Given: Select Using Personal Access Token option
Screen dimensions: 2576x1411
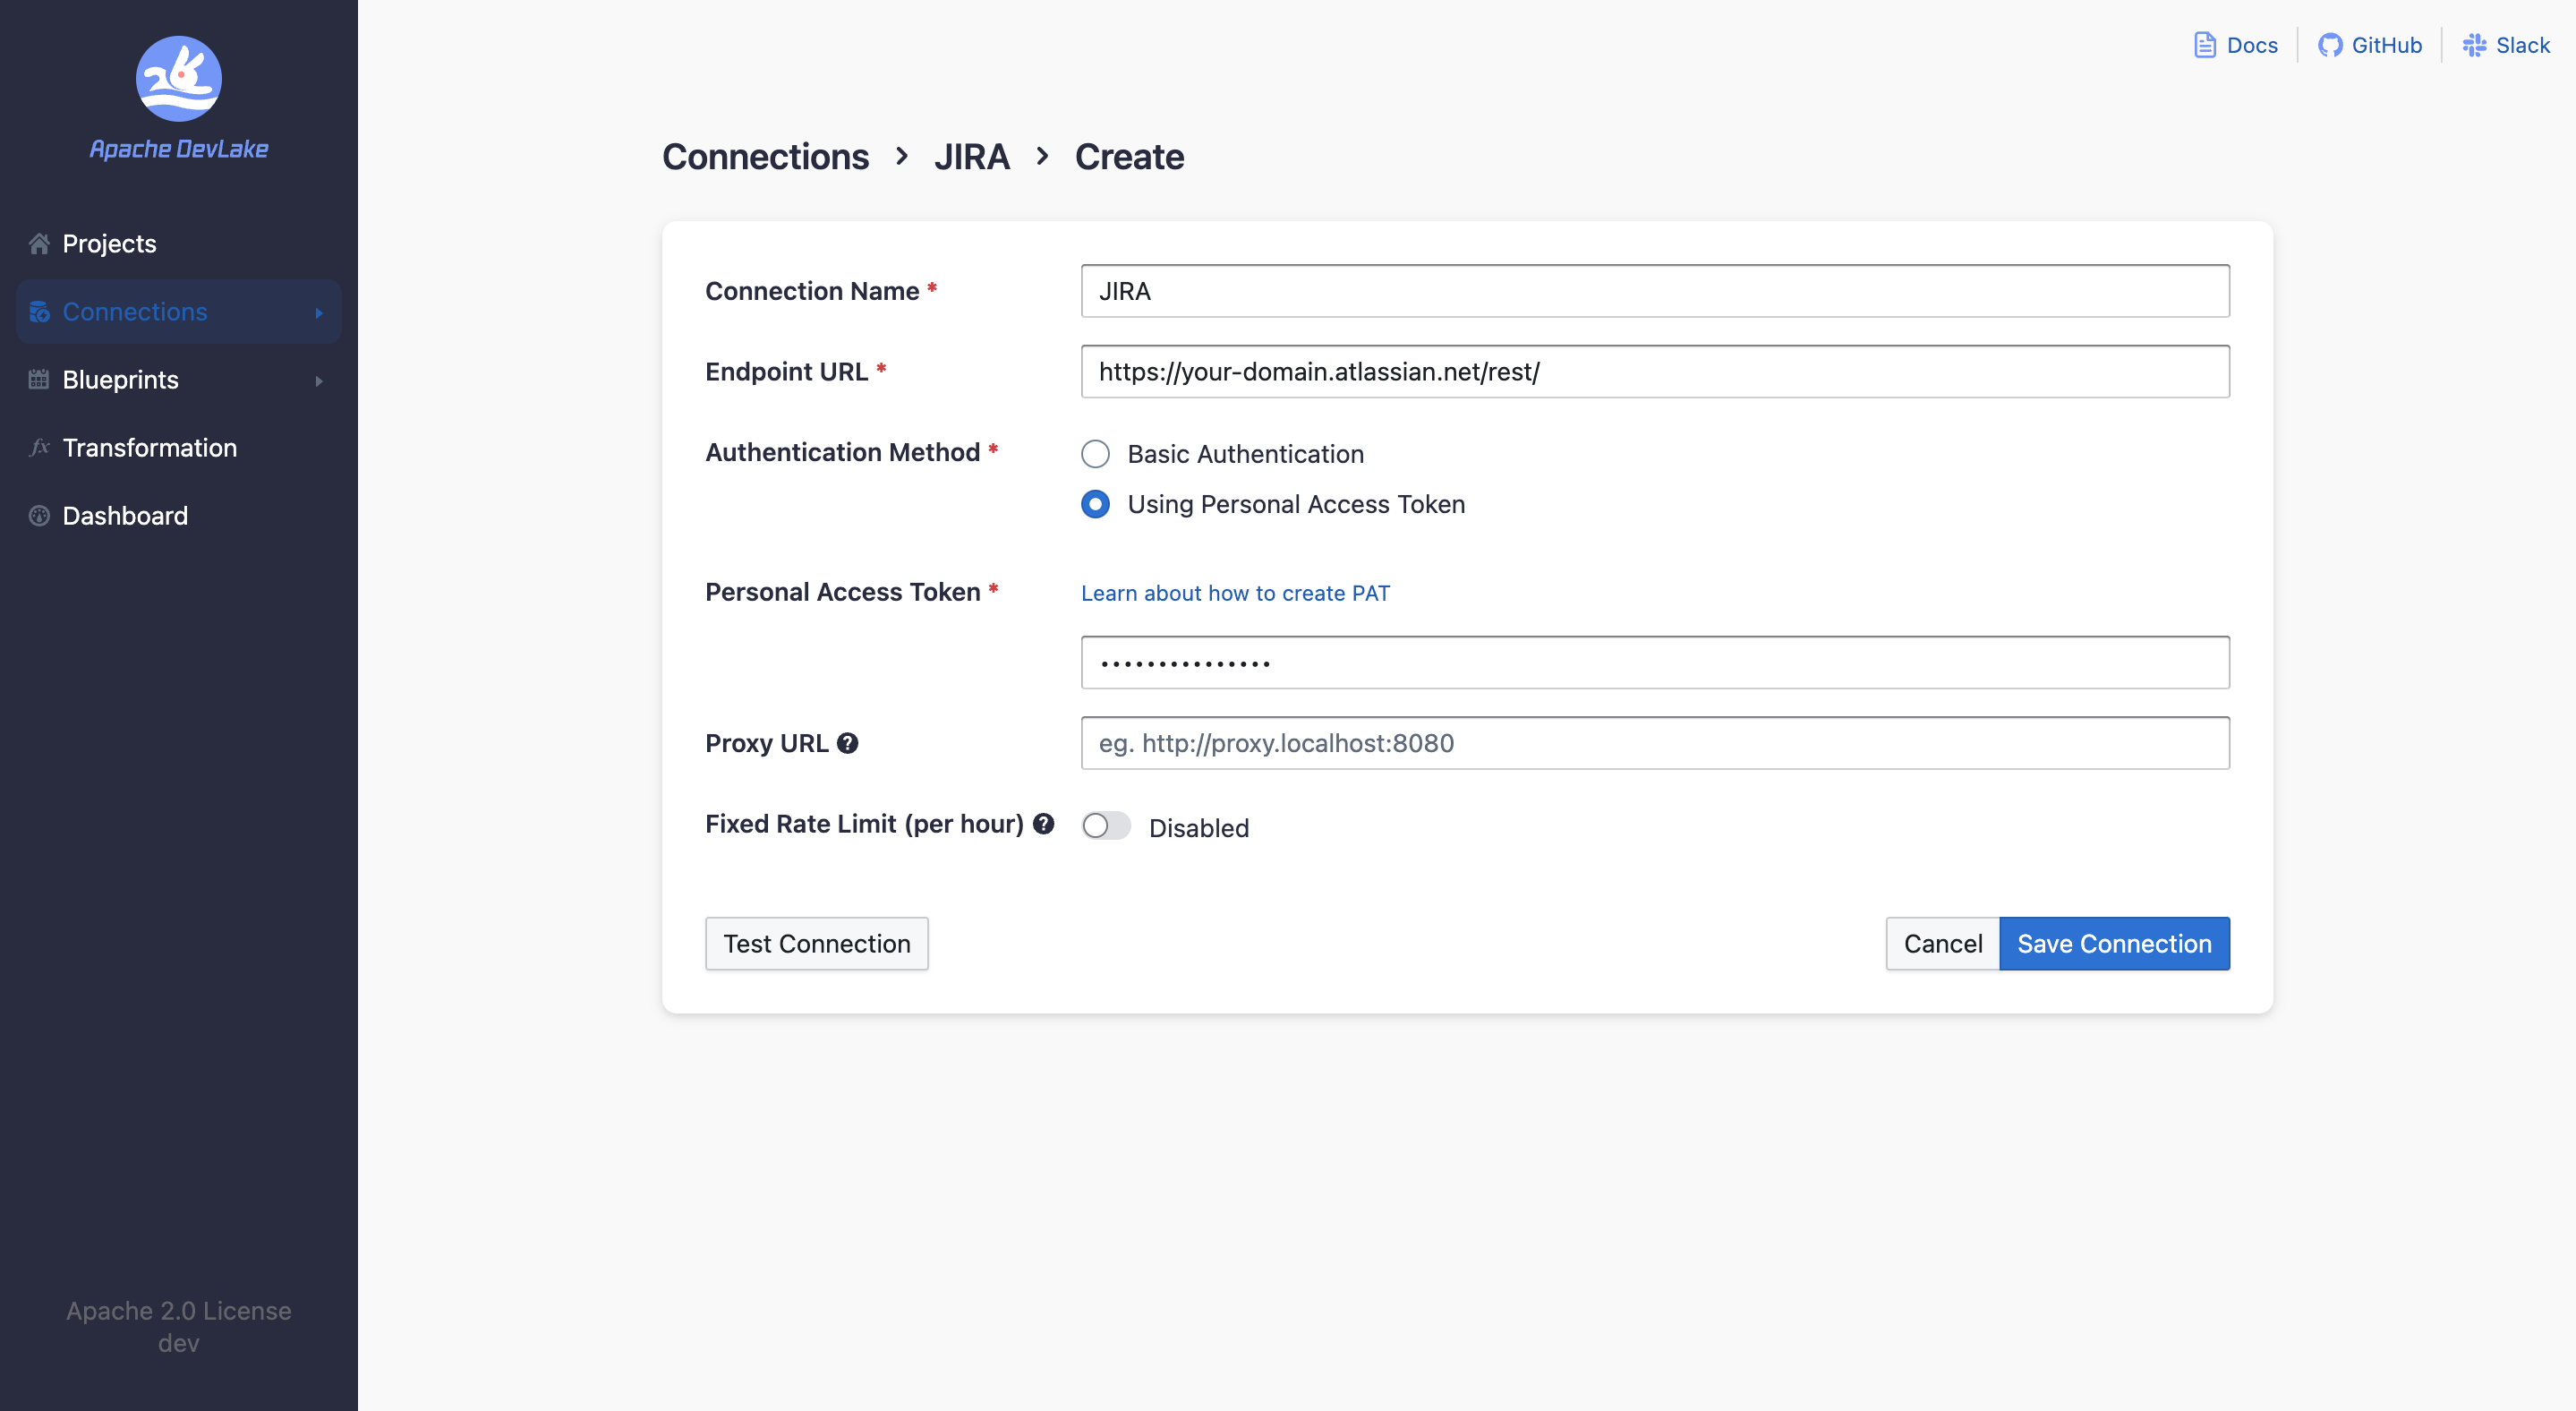Looking at the screenshot, I should 1095,504.
